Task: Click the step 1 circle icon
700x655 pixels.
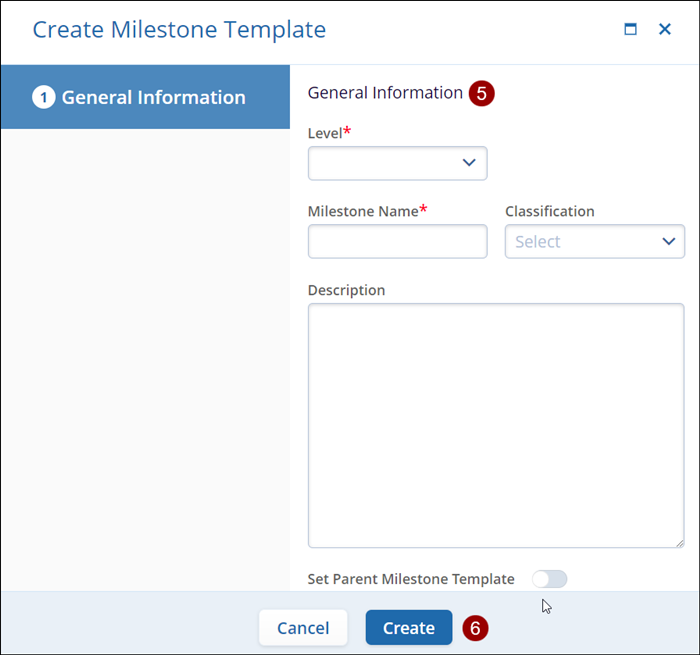Action: point(43,97)
